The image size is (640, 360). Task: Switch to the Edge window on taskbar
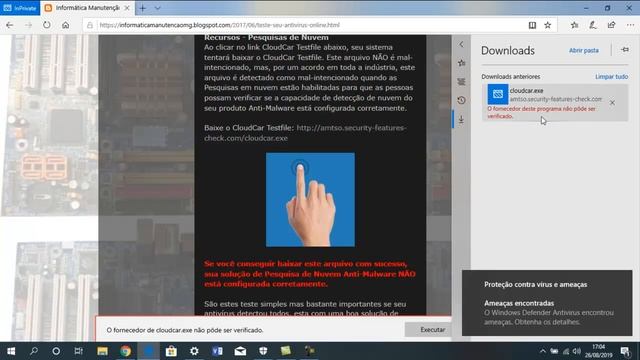pyautogui.click(x=148, y=351)
